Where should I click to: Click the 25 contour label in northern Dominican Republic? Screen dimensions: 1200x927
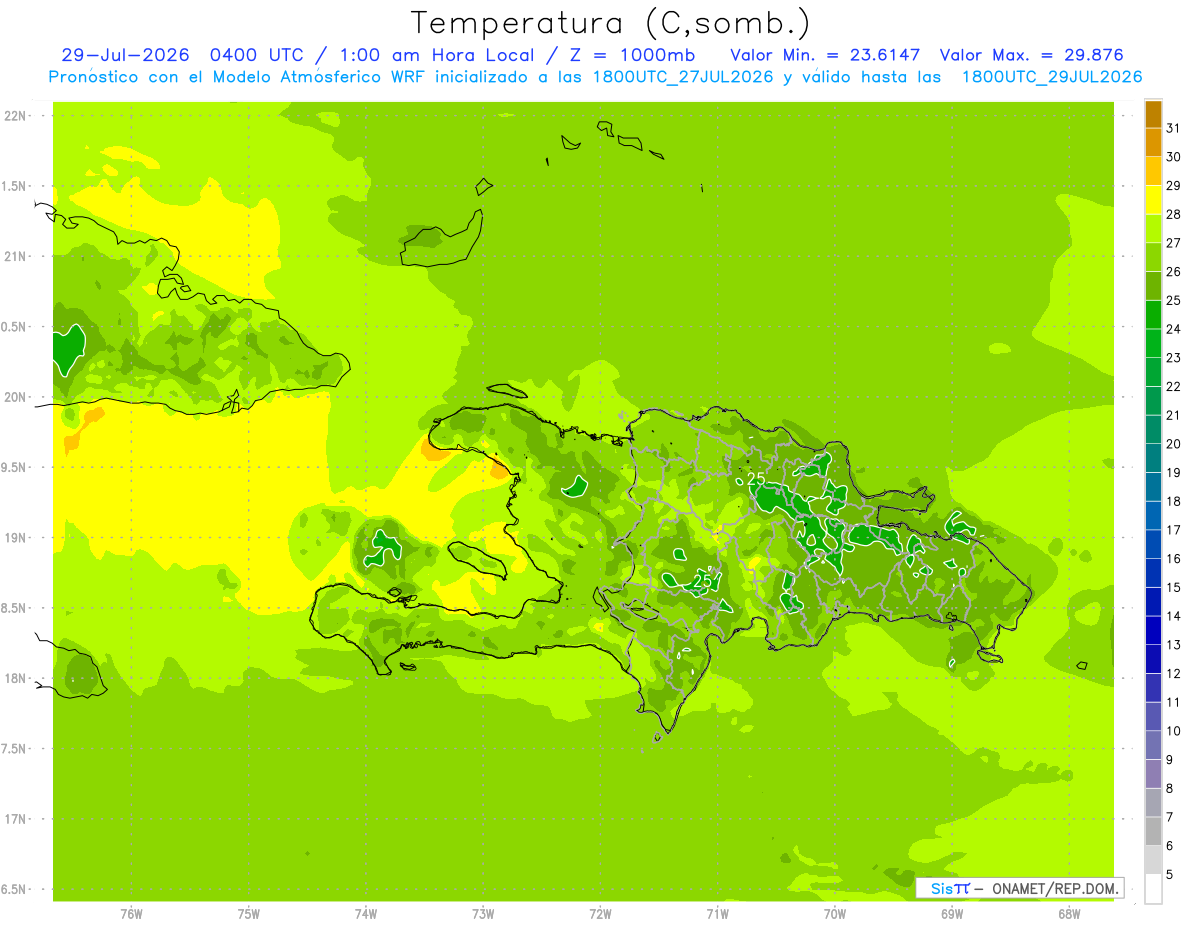756,479
